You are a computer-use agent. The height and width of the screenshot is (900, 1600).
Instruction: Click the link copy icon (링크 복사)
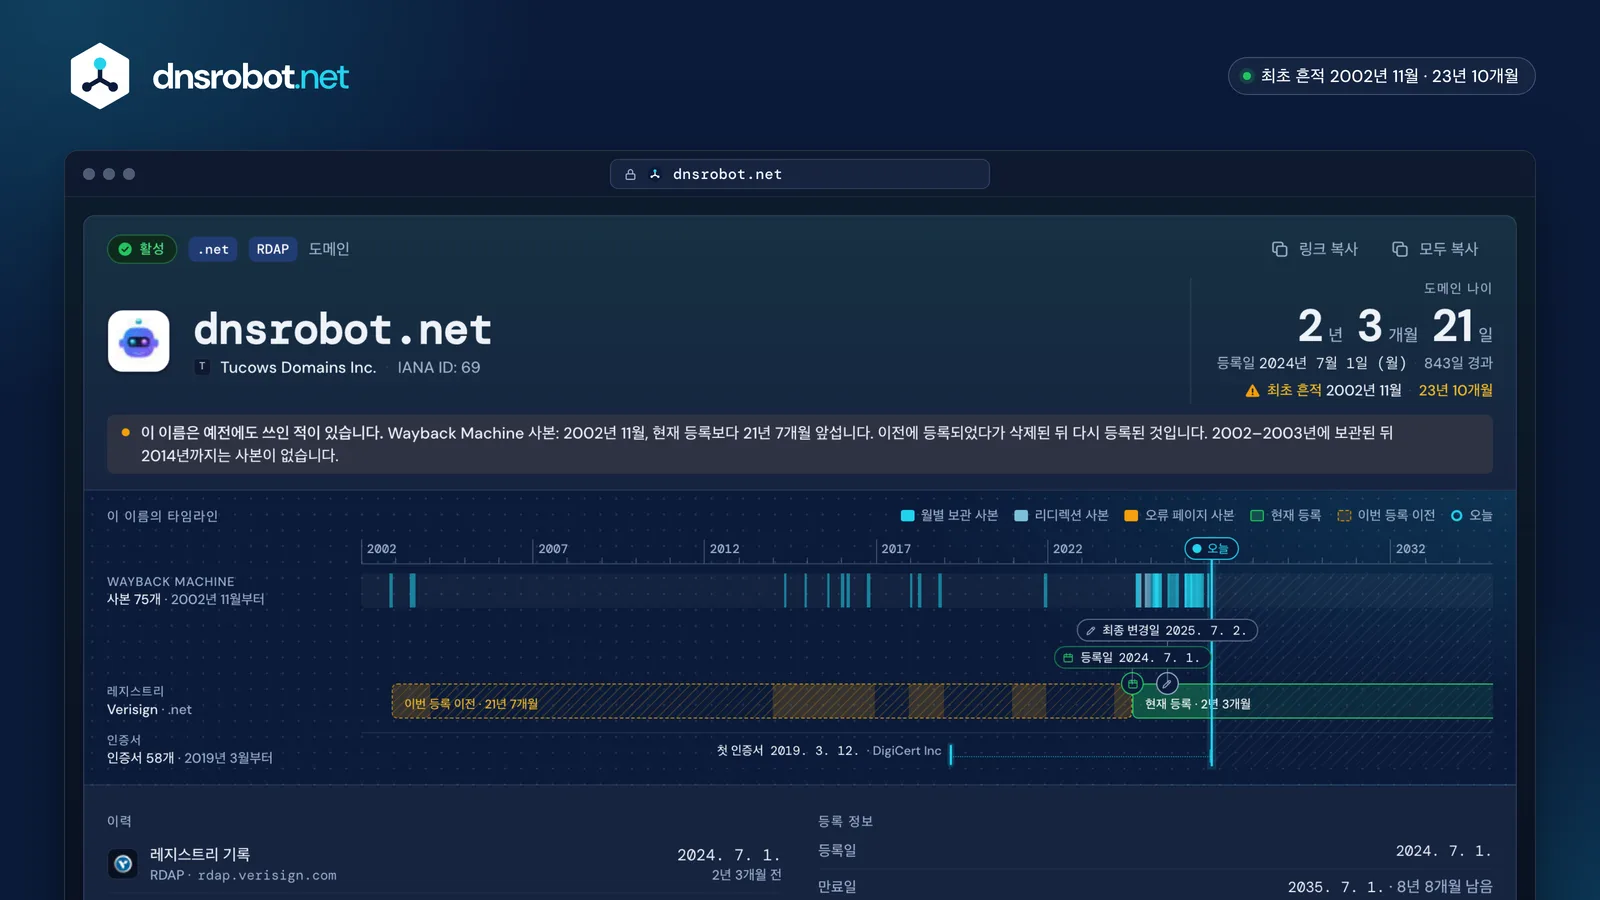click(1279, 249)
